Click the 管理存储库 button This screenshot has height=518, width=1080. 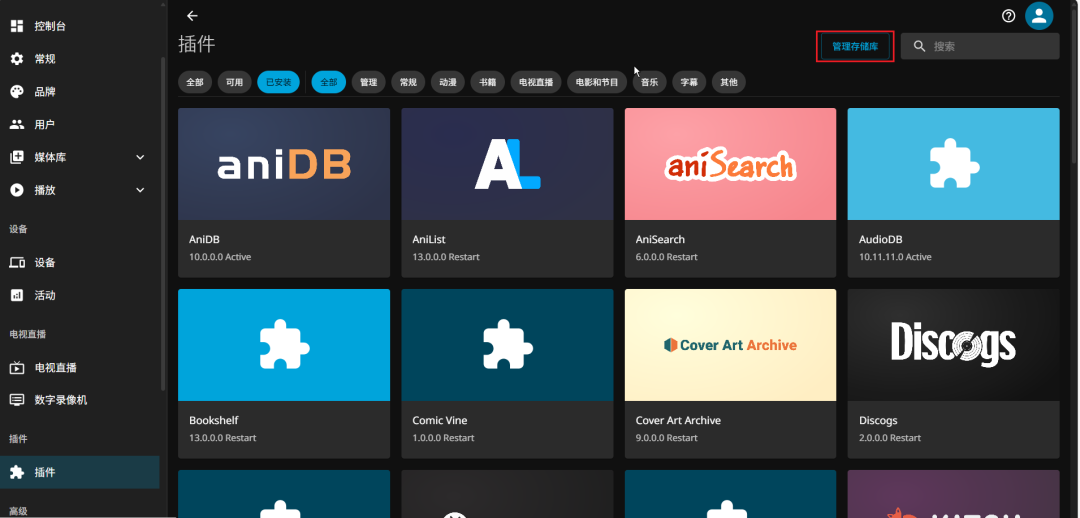(x=855, y=46)
